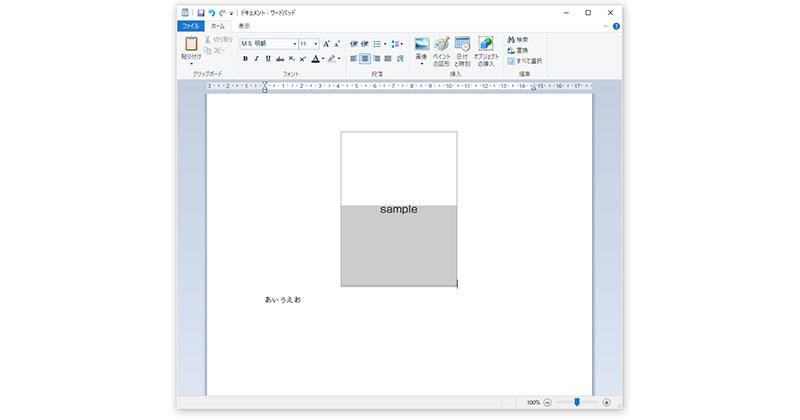The image size is (800, 420).
Task: Expand the font size dropdown showing 11
Action: pyautogui.click(x=316, y=44)
